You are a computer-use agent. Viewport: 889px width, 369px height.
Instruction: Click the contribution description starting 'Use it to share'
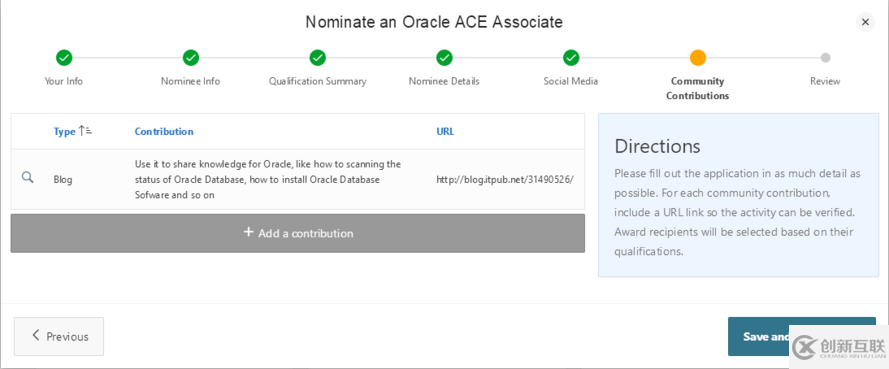coord(268,179)
